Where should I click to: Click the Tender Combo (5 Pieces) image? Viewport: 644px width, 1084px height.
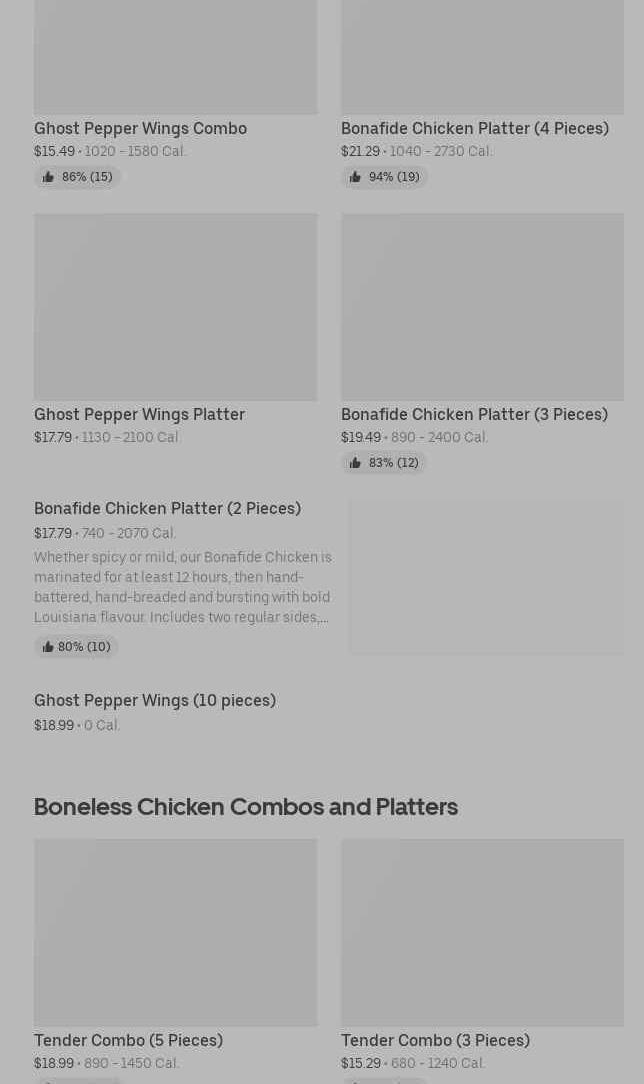pyautogui.click(x=175, y=932)
